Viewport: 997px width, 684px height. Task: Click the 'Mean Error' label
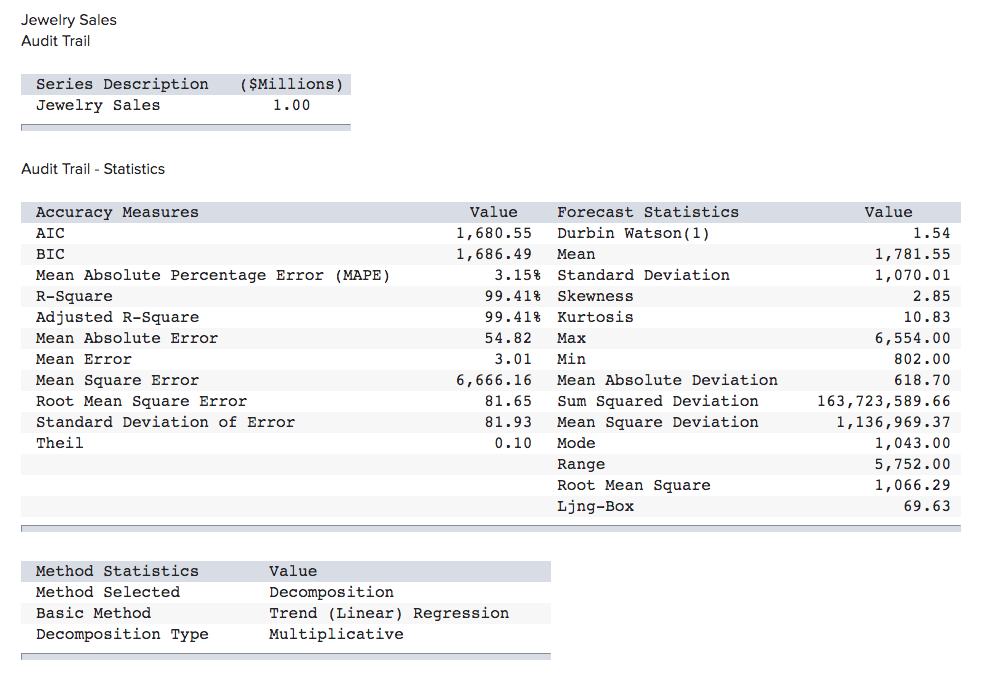click(x=83, y=359)
